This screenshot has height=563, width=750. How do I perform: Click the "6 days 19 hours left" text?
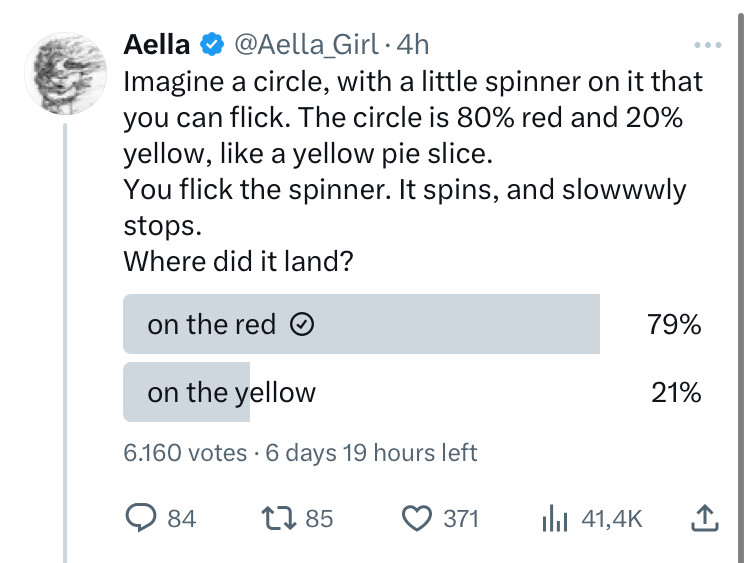(369, 452)
